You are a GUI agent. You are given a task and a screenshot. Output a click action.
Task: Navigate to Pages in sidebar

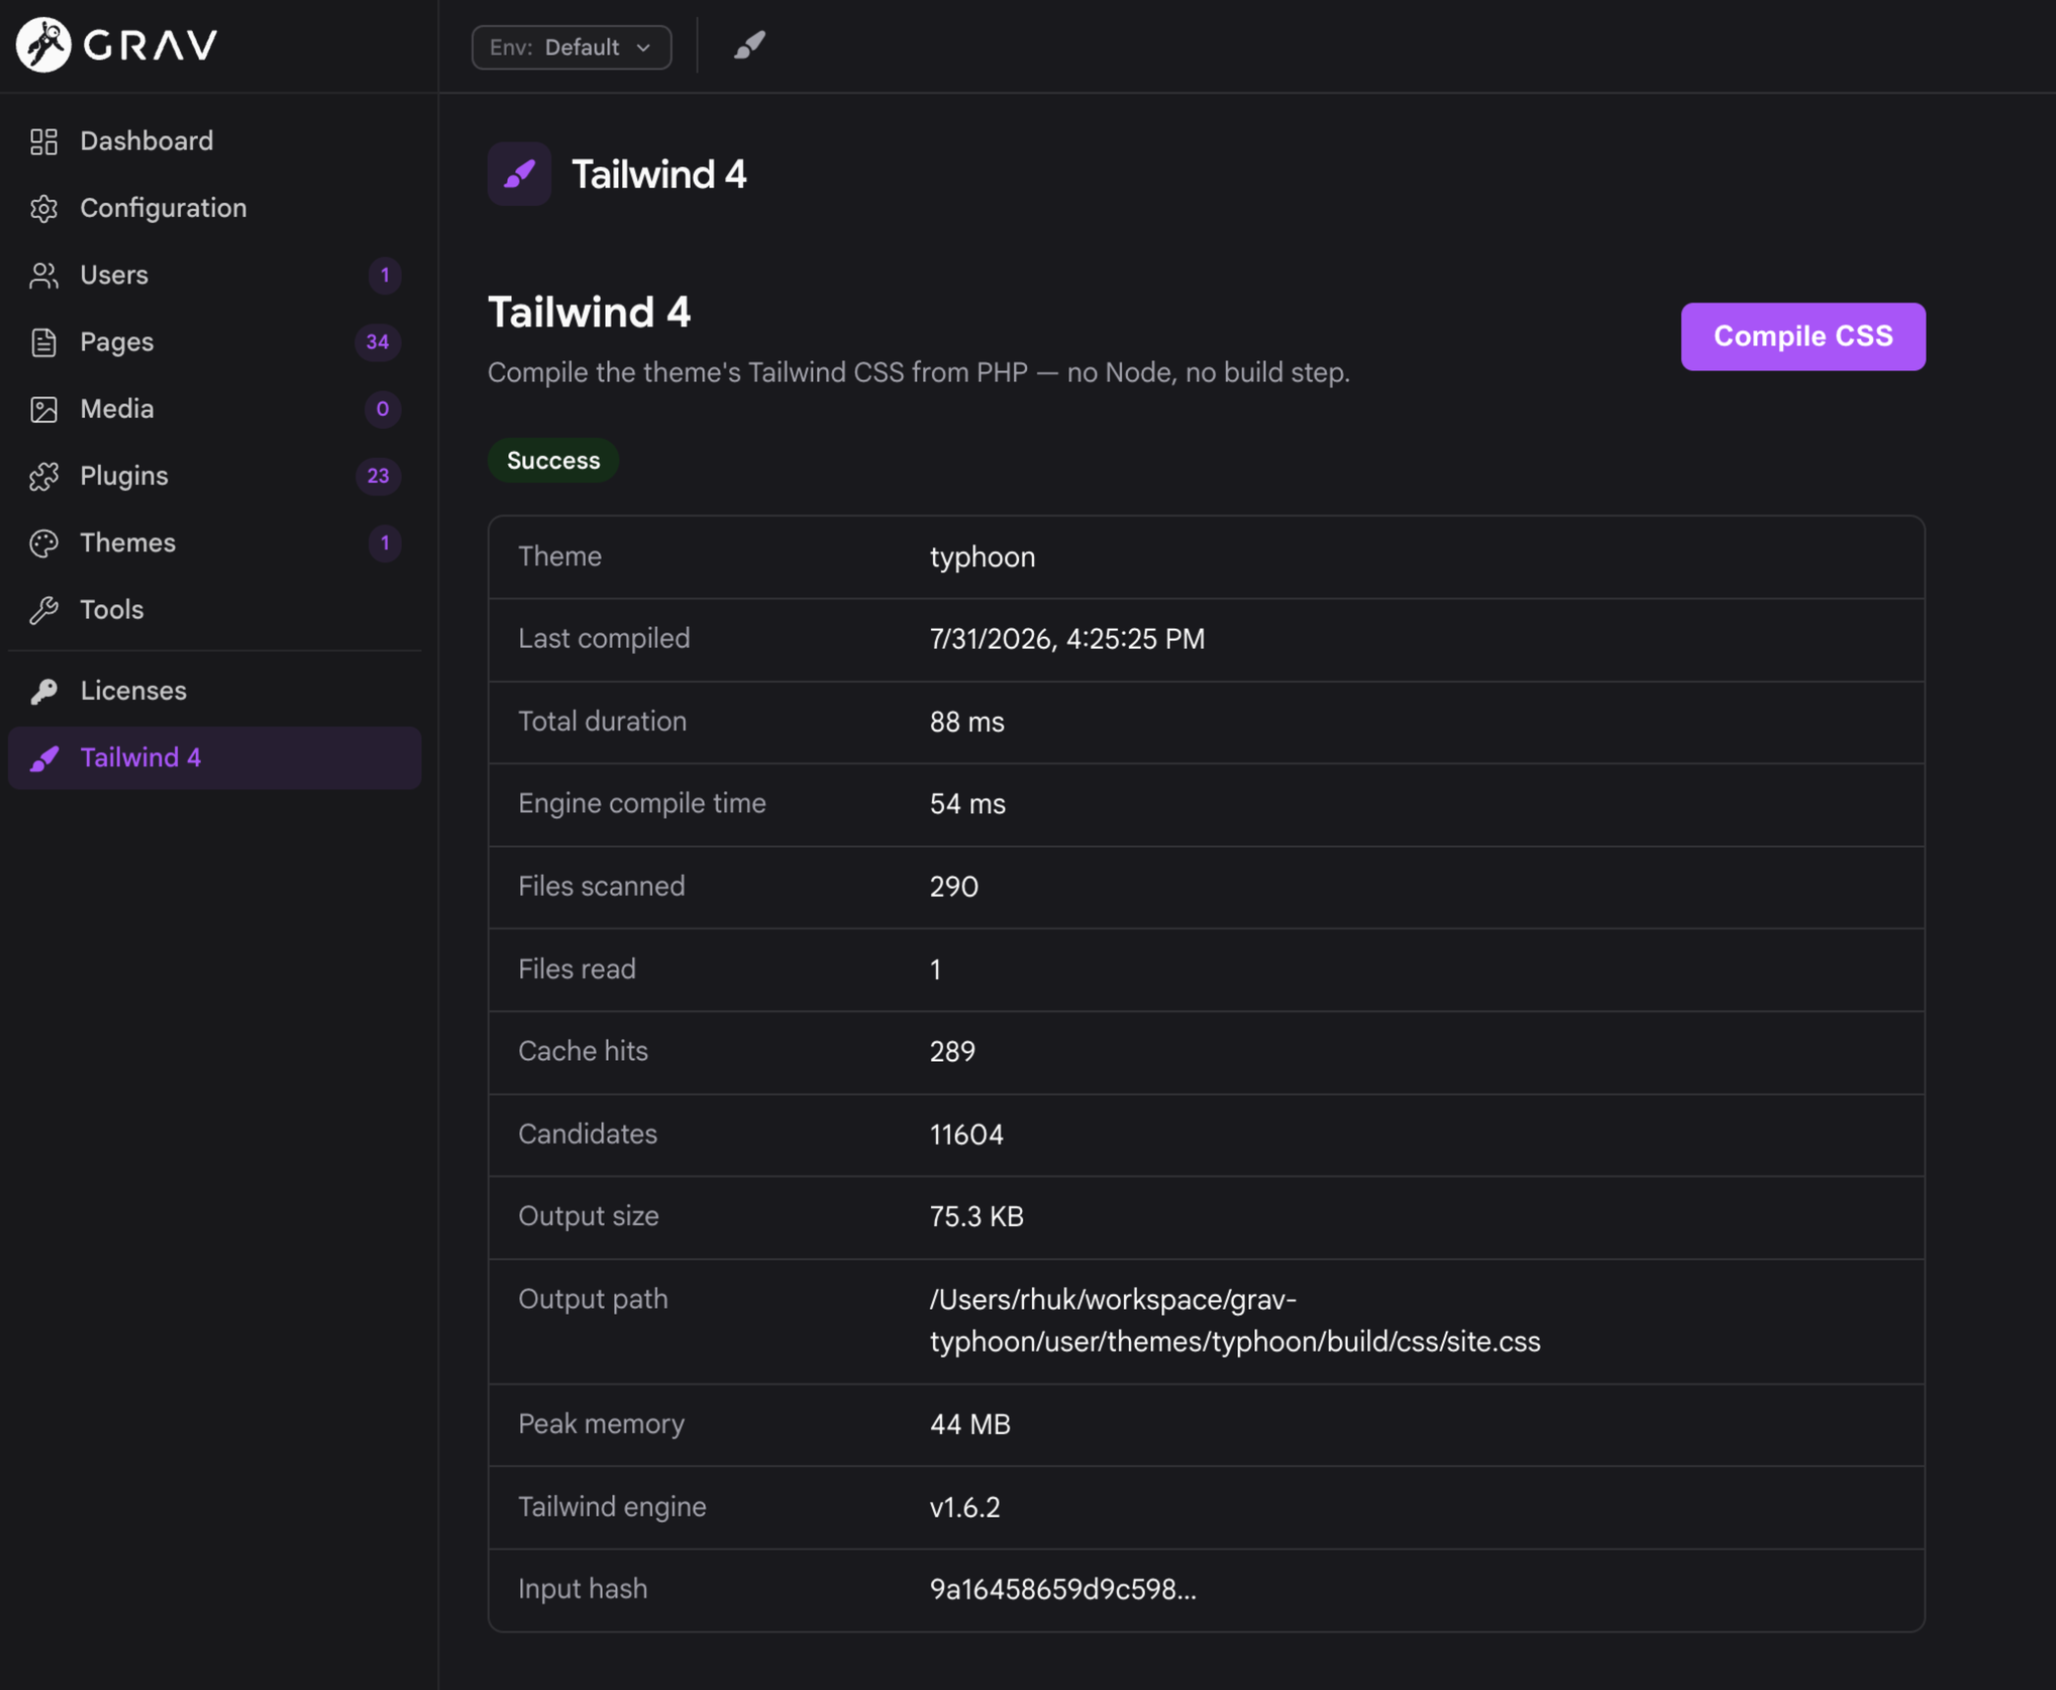117,342
